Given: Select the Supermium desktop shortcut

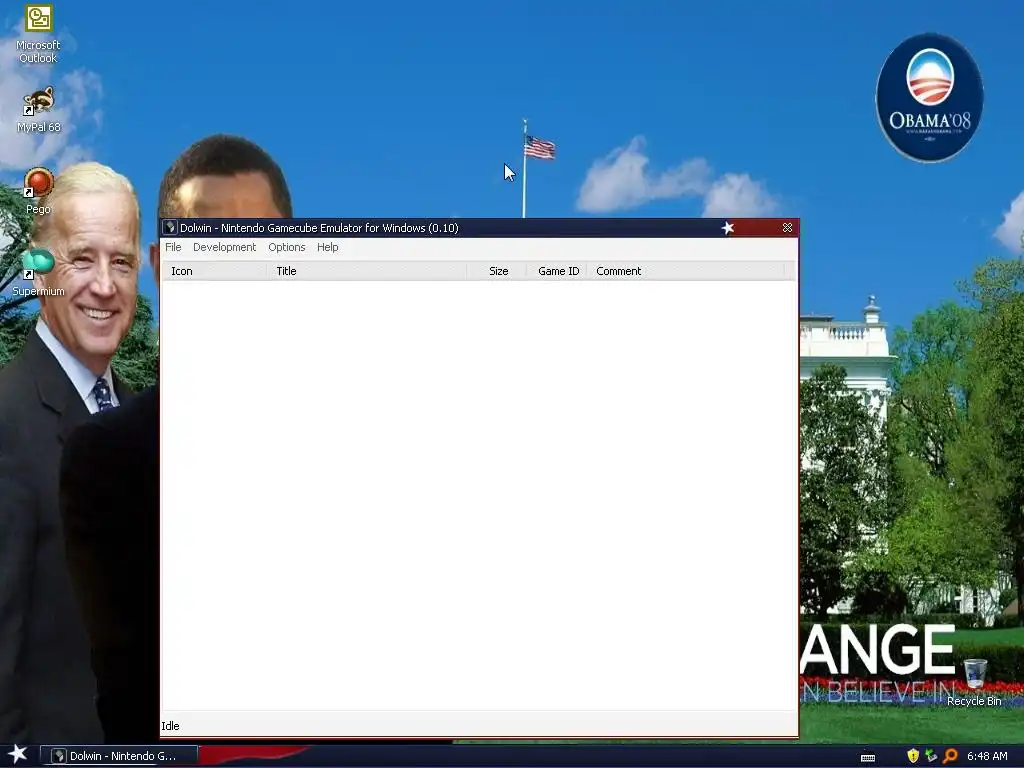Looking at the screenshot, I should coord(39,273).
